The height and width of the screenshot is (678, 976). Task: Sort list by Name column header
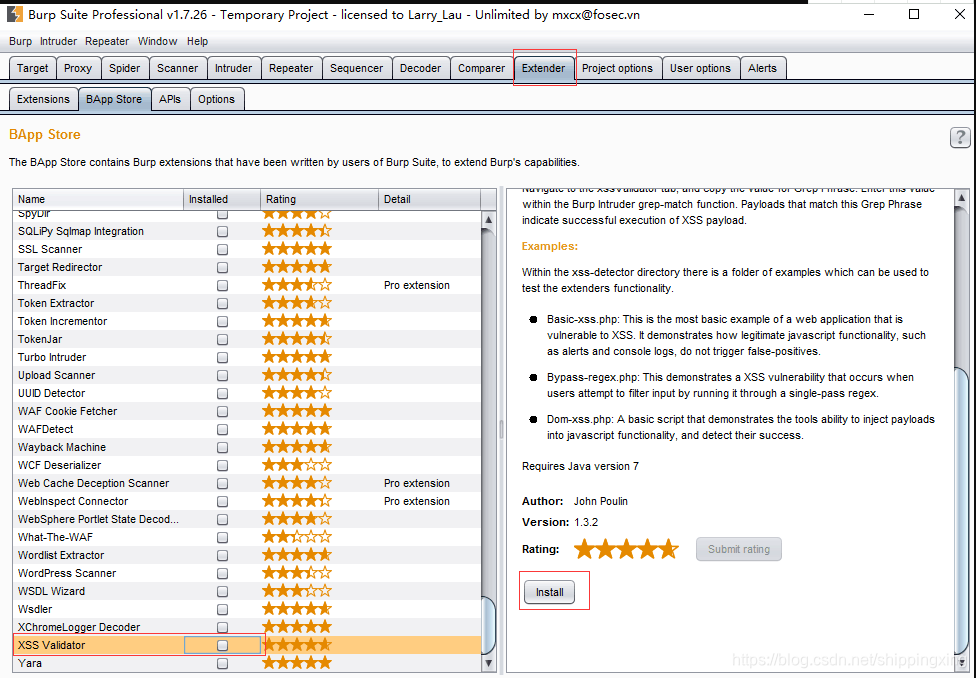98,199
